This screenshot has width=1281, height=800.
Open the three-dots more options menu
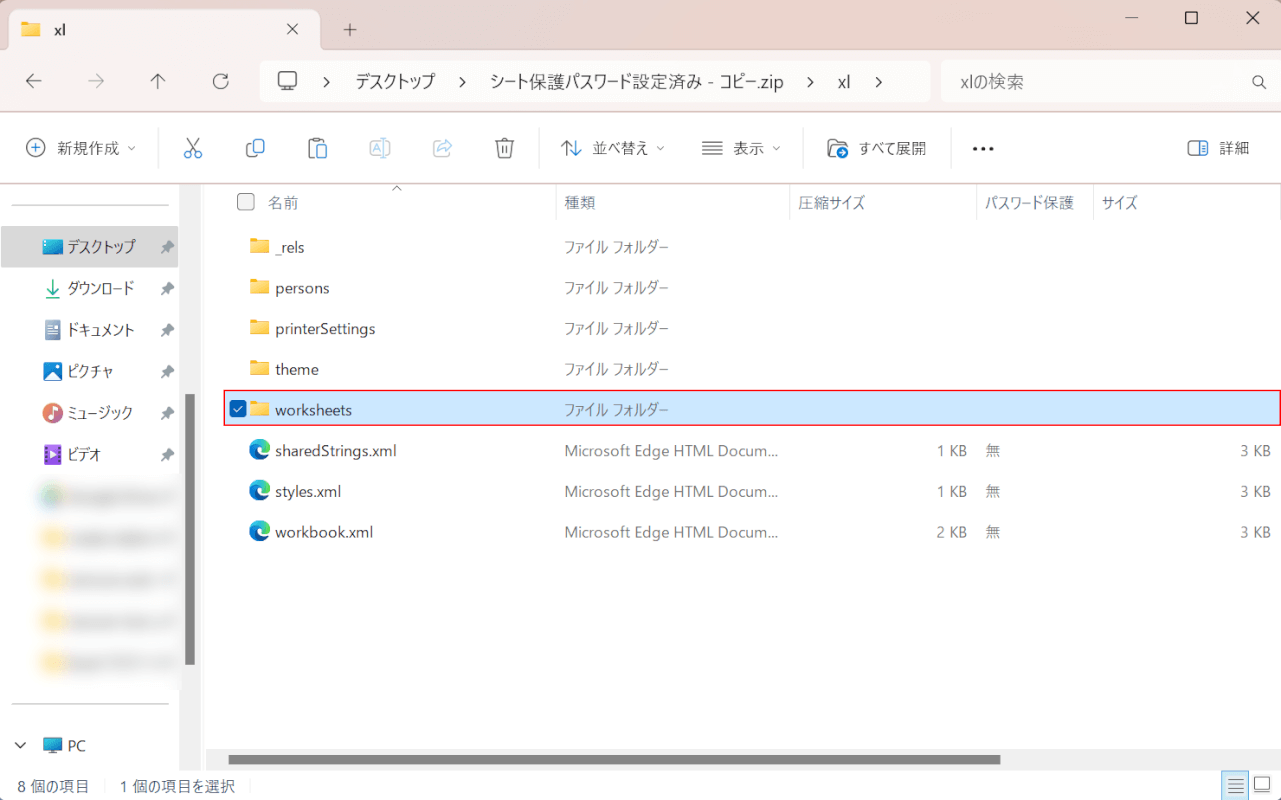pyautogui.click(x=983, y=148)
